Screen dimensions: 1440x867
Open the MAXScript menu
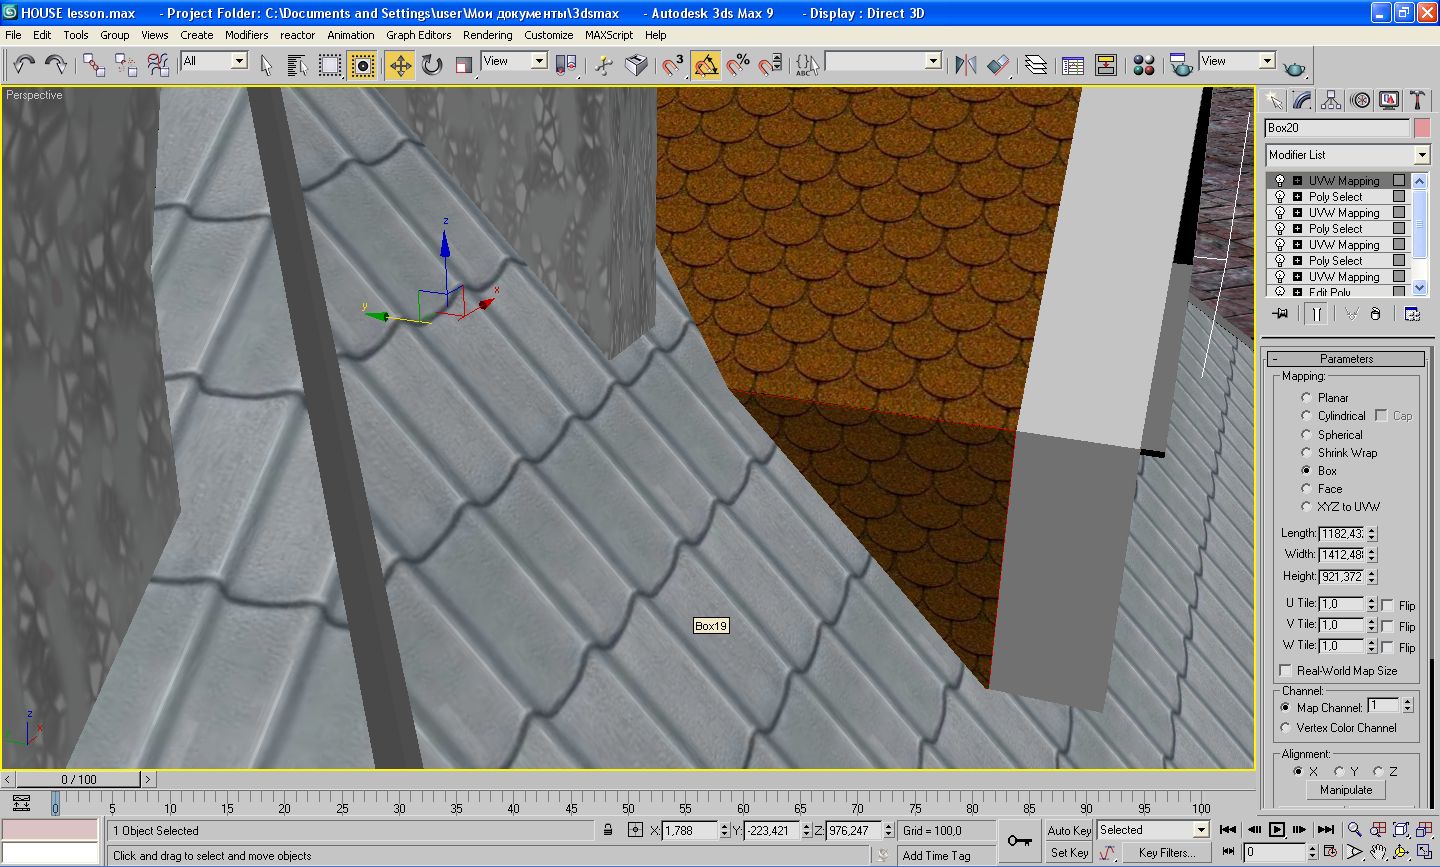[609, 34]
